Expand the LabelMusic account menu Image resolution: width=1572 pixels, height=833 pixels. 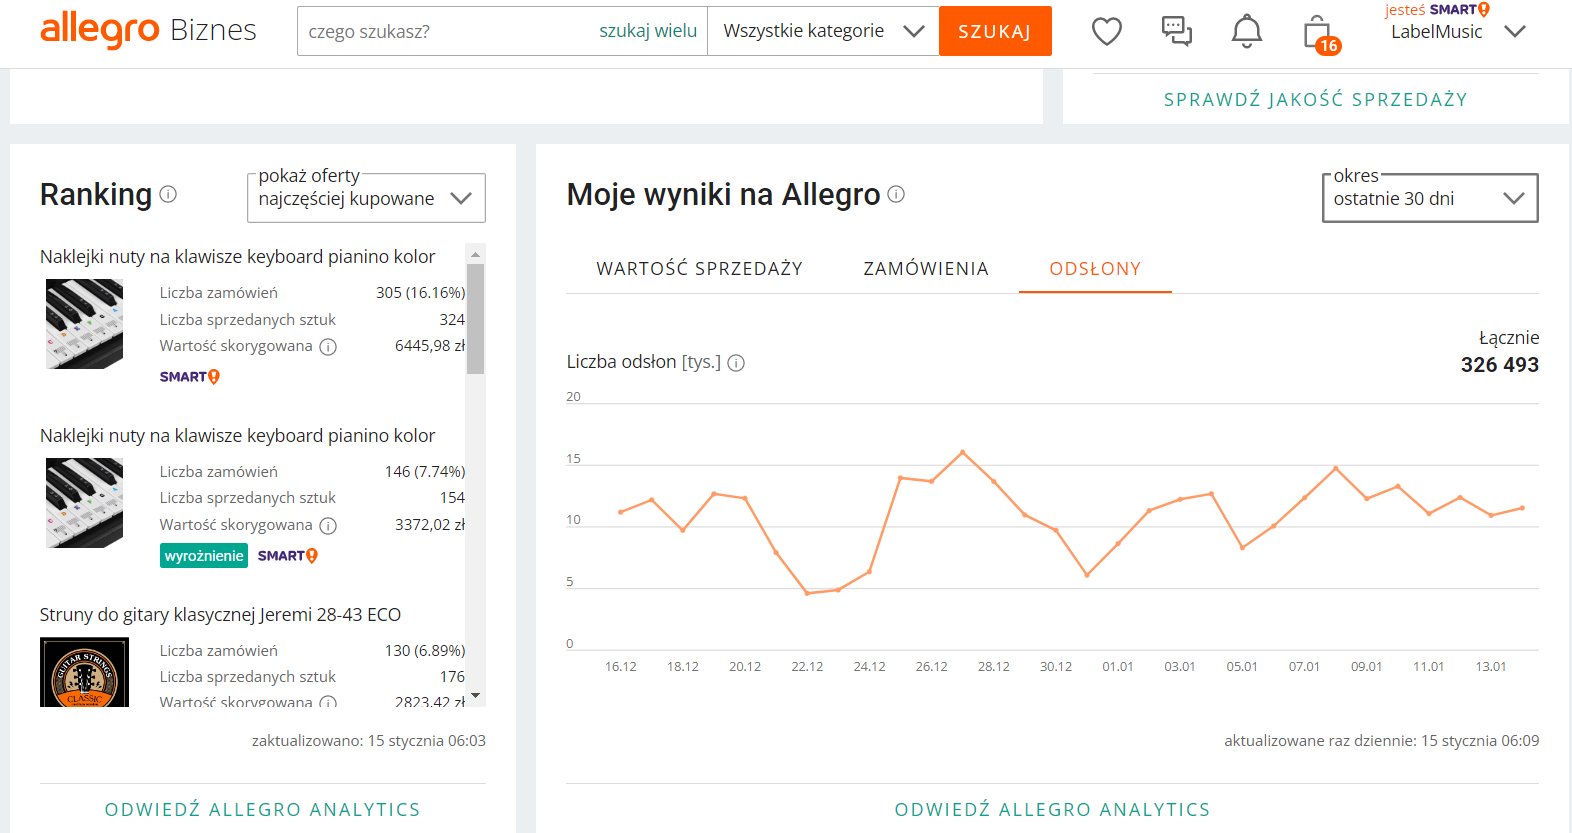coord(1456,32)
